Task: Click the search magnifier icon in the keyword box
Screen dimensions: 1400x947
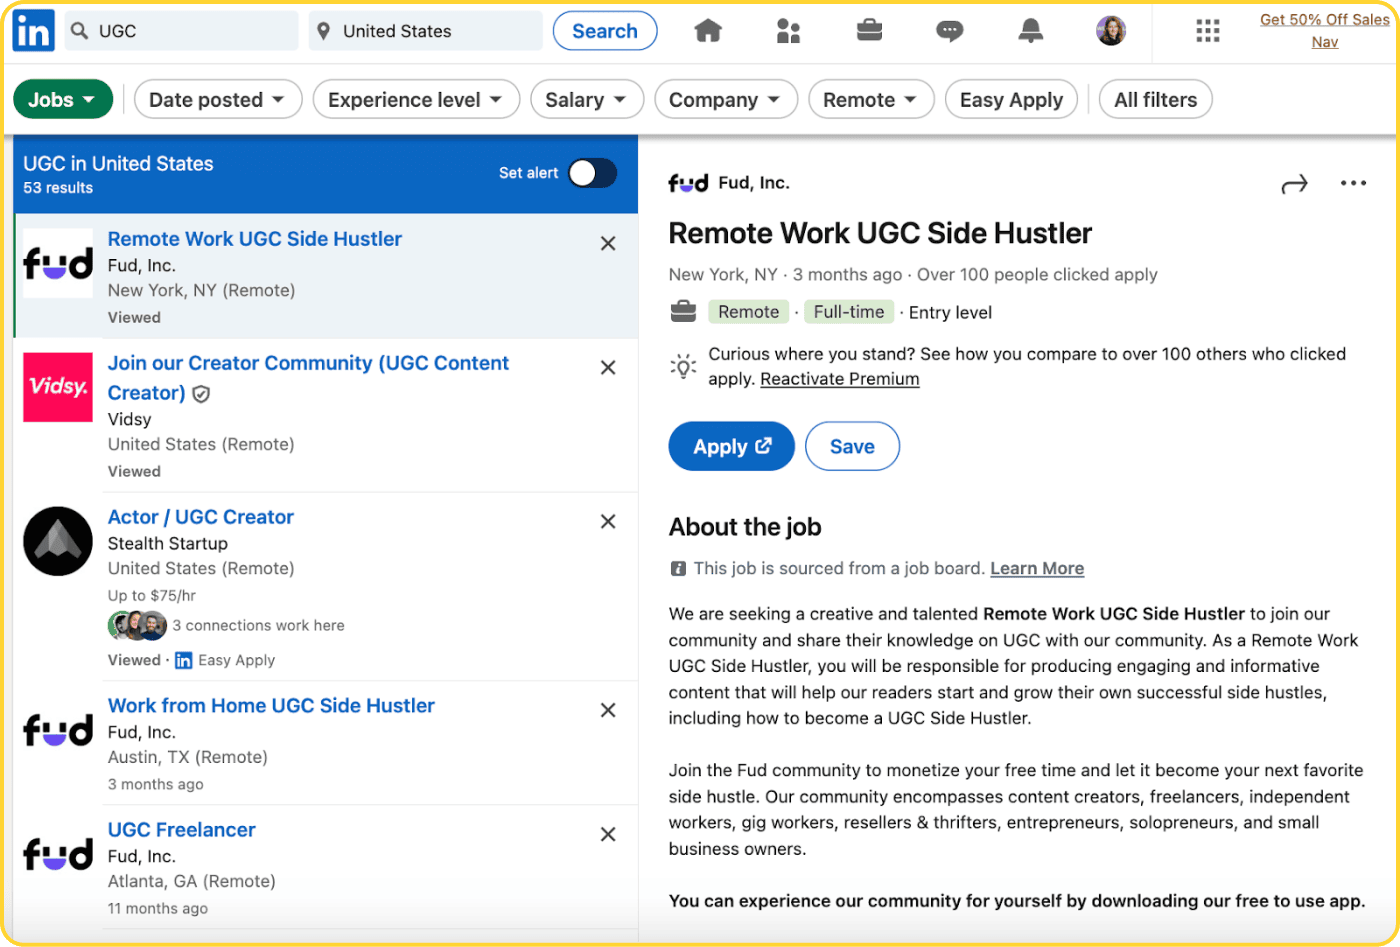Action: (x=80, y=31)
